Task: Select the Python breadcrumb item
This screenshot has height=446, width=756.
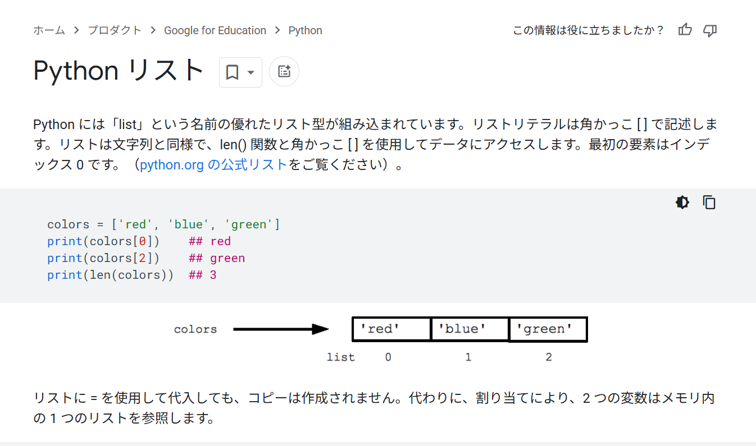Action: point(305,30)
